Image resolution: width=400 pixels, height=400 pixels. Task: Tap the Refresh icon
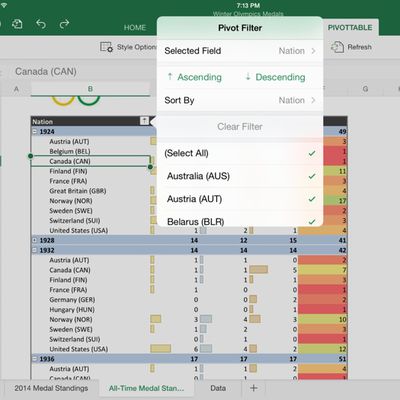point(337,47)
